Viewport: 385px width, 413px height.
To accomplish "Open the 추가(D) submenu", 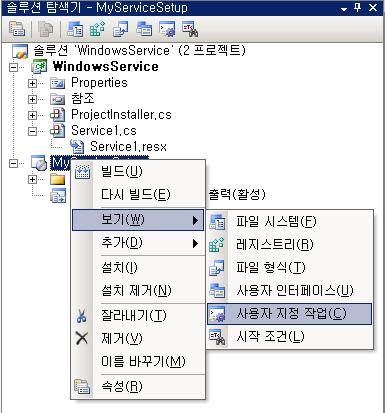I will pos(138,243).
